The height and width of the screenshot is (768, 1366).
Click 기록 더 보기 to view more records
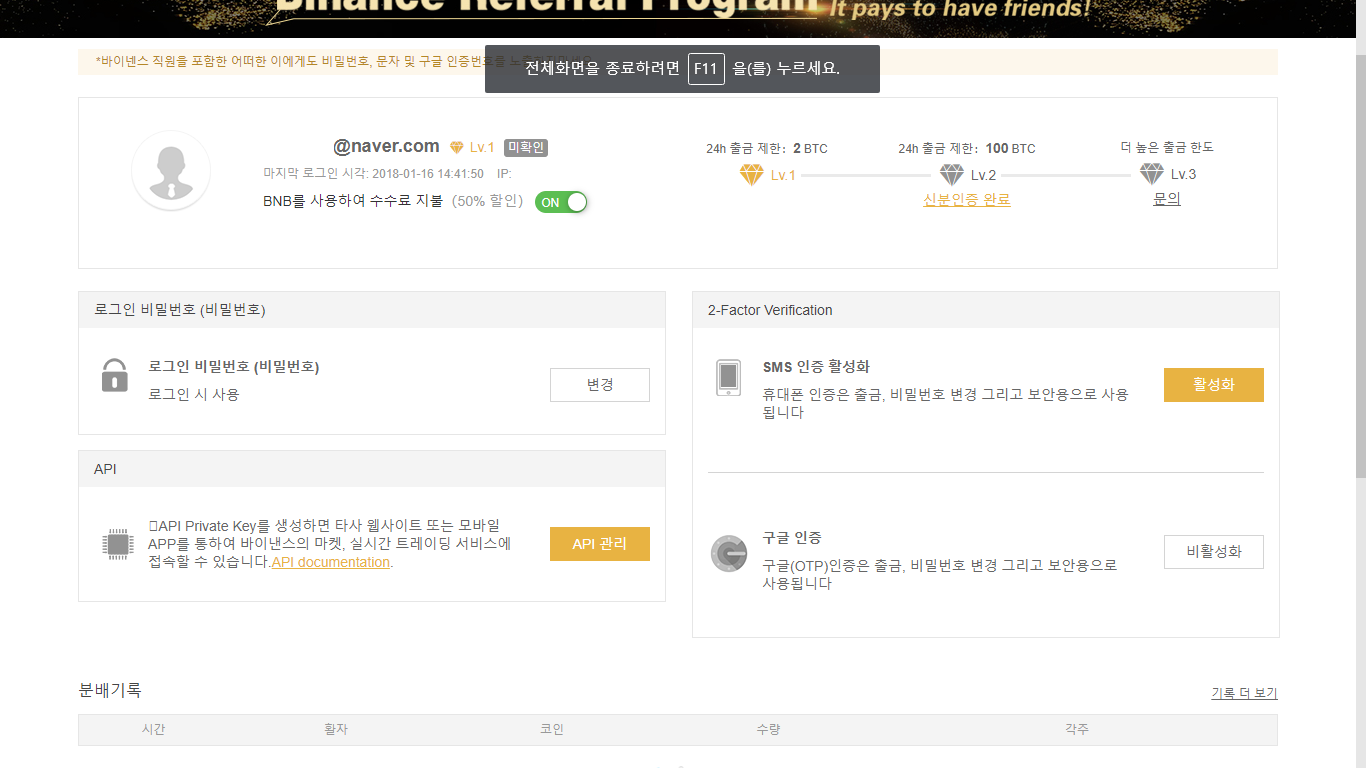pos(1244,693)
